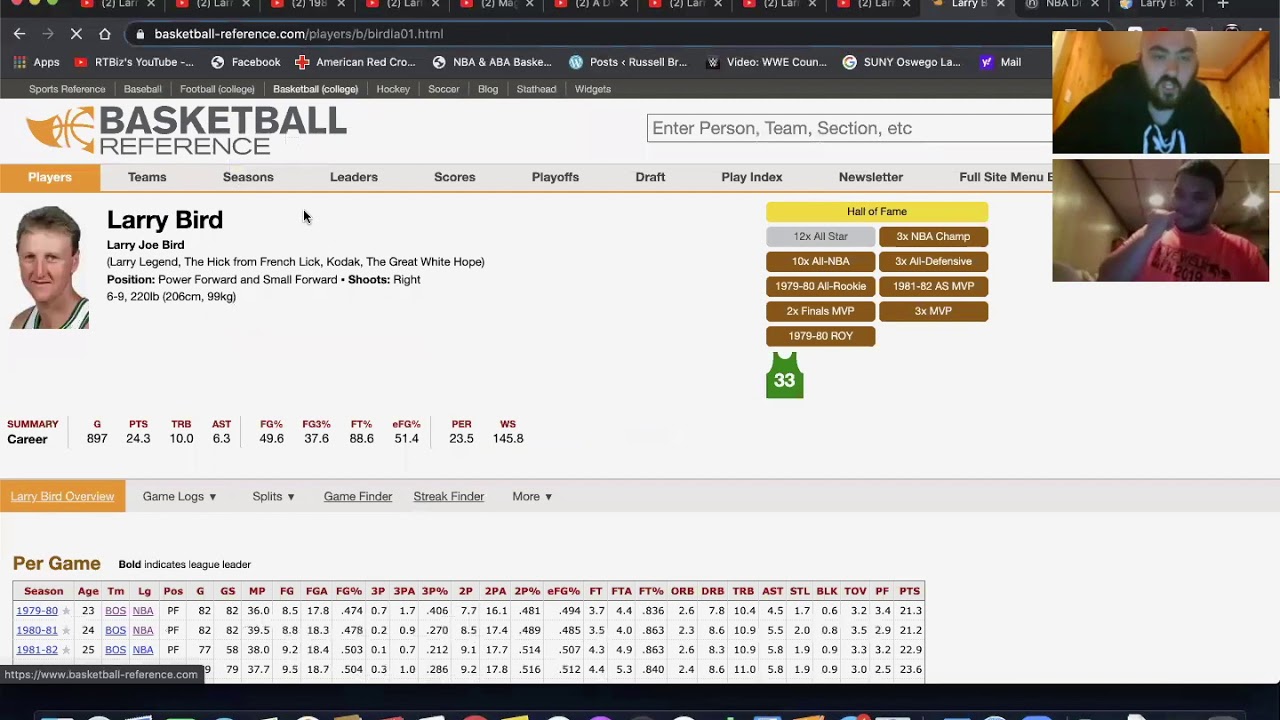Open the Video: WWE bookmark

click(x=766, y=62)
